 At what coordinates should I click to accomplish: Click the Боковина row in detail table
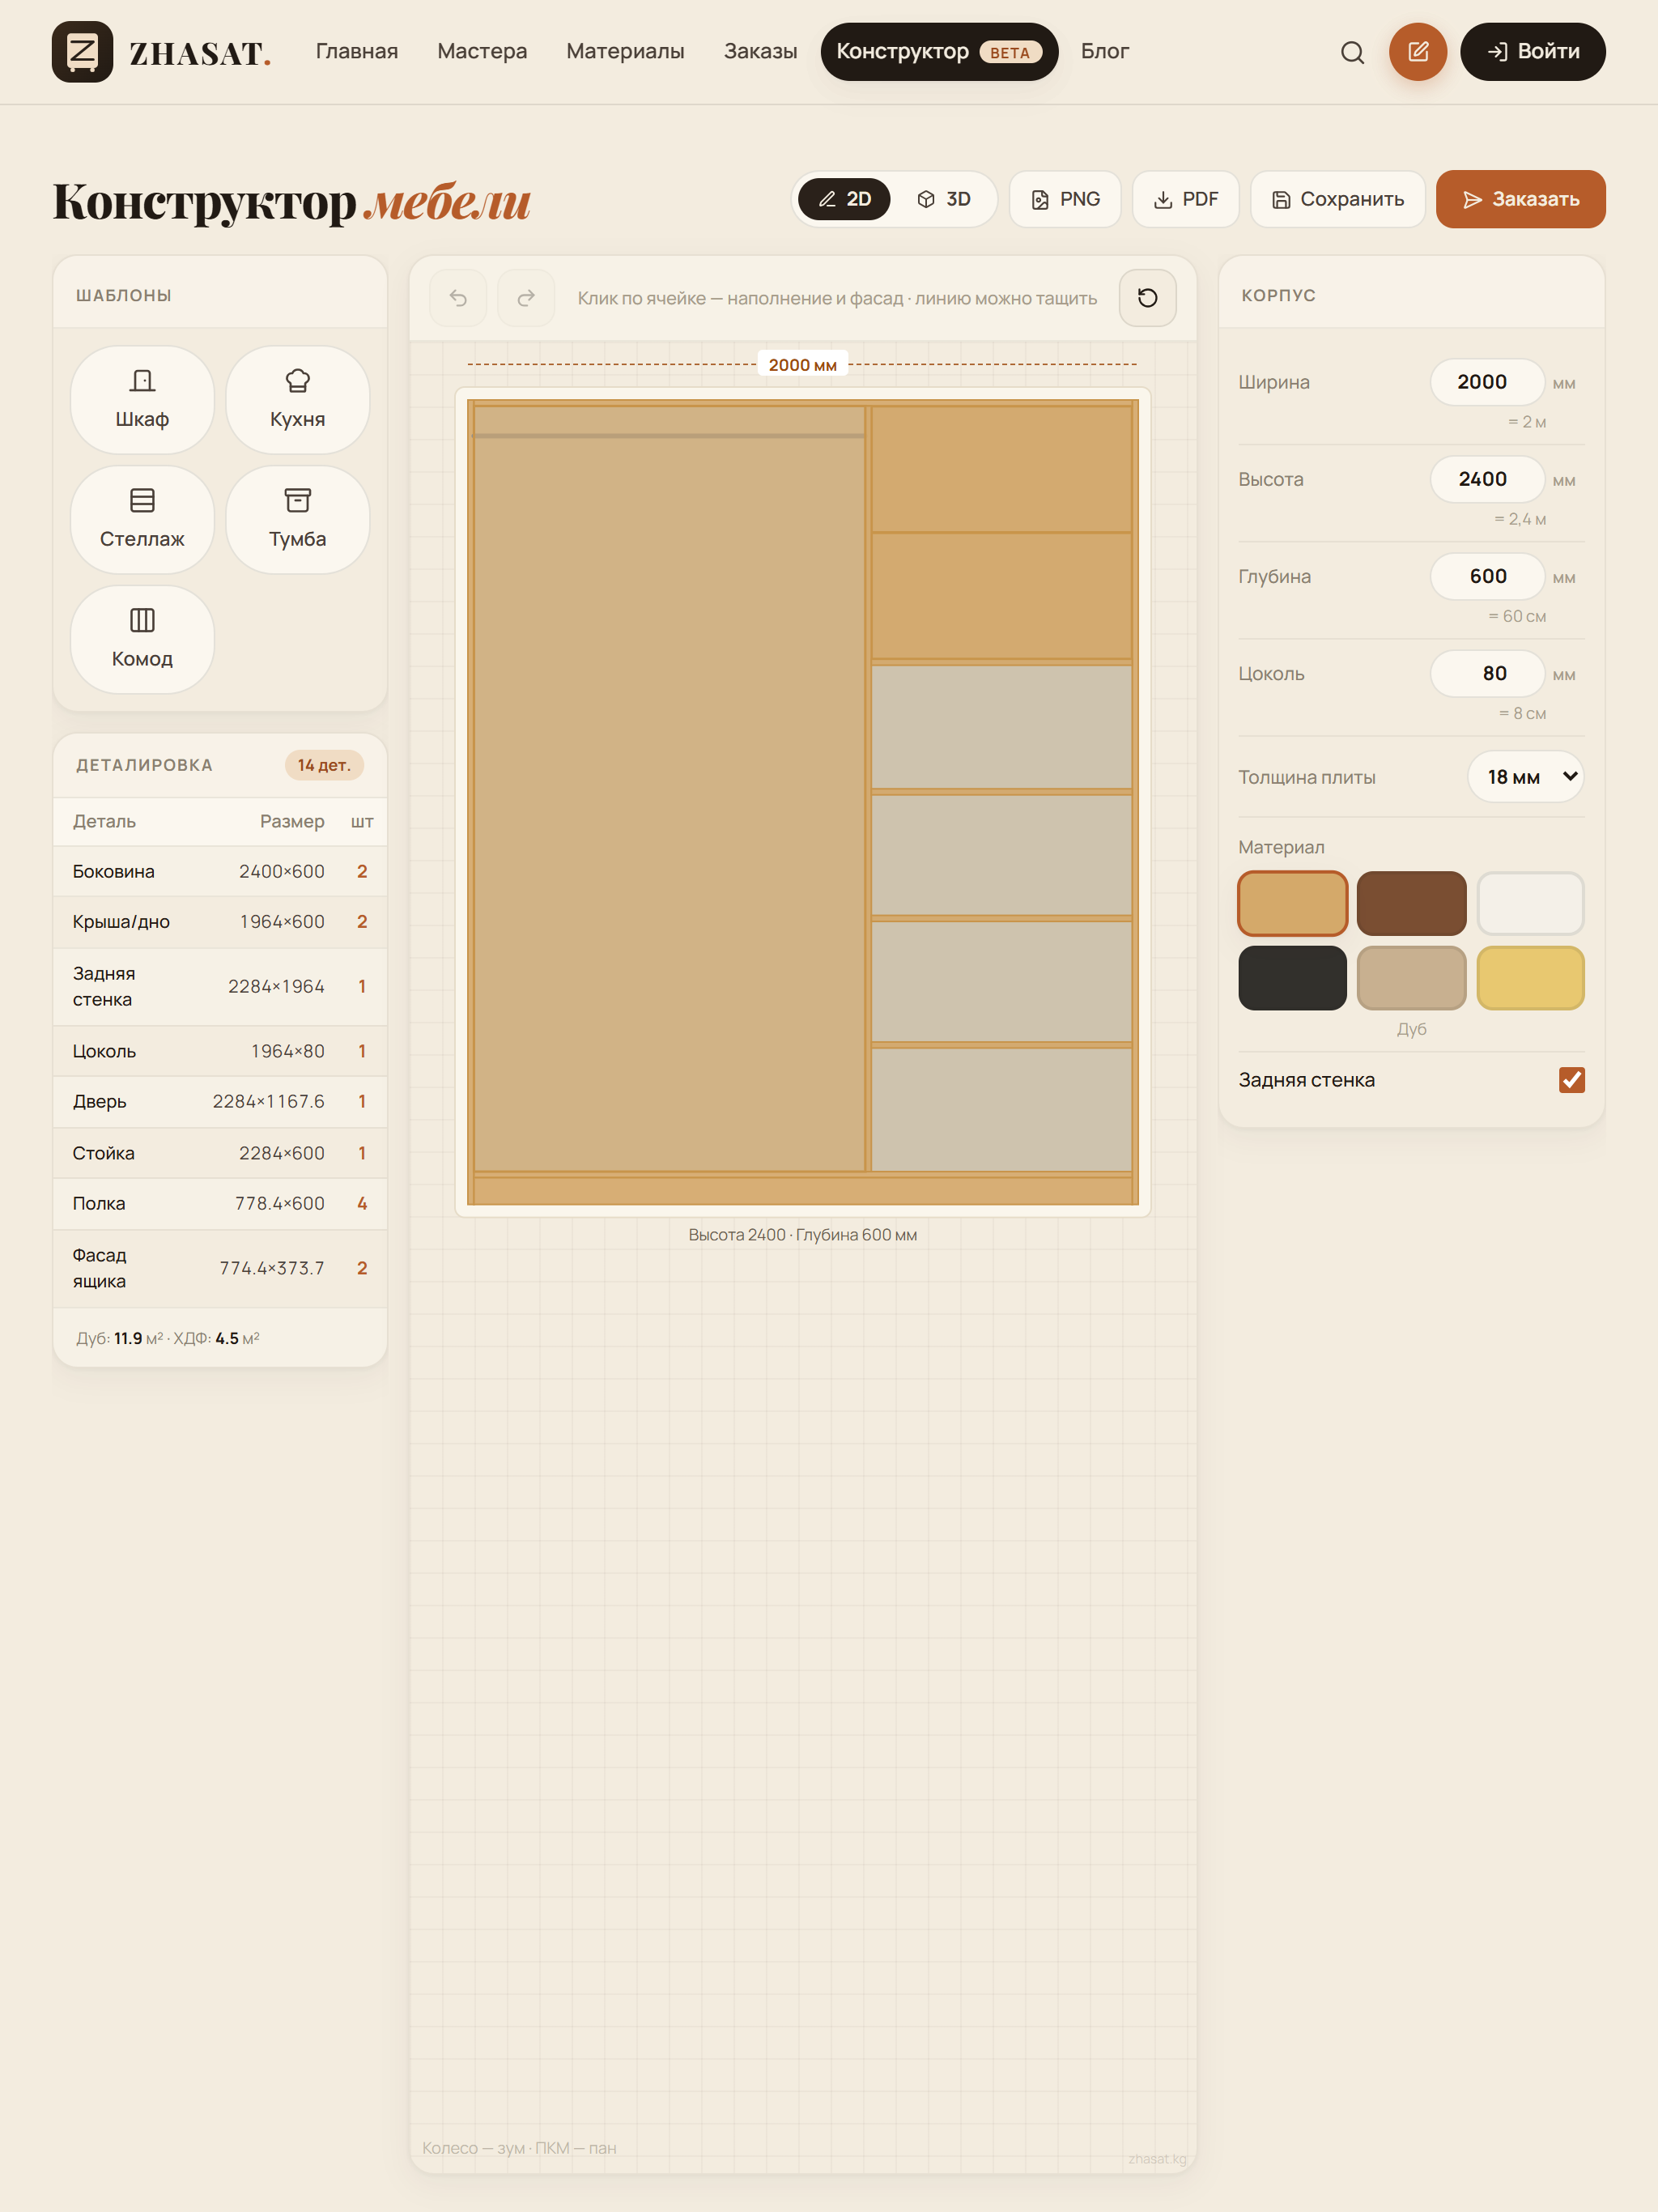pyautogui.click(x=220, y=872)
